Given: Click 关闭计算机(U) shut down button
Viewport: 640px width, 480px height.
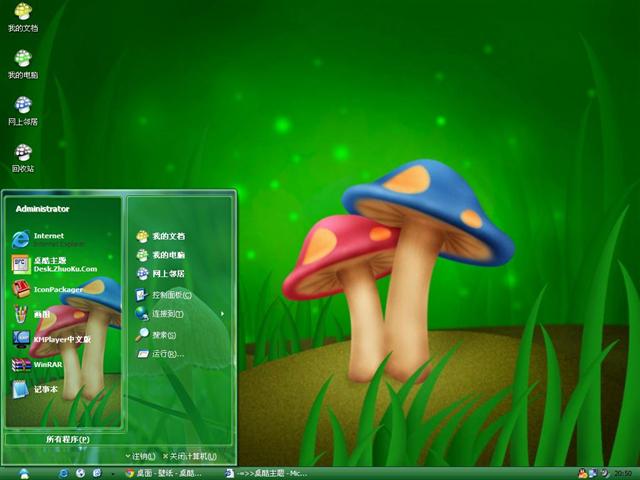Looking at the screenshot, I should [x=190, y=456].
